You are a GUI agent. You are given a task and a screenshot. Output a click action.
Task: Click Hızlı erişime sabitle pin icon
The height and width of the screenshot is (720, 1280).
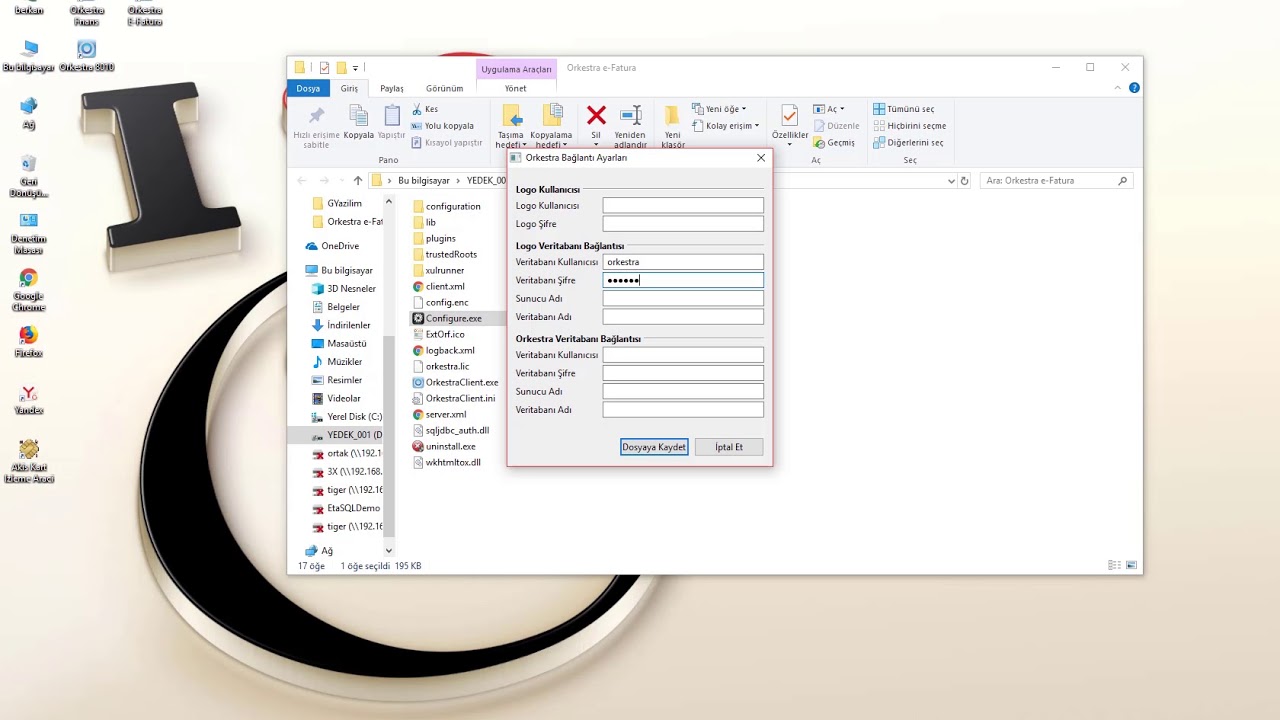[316, 126]
